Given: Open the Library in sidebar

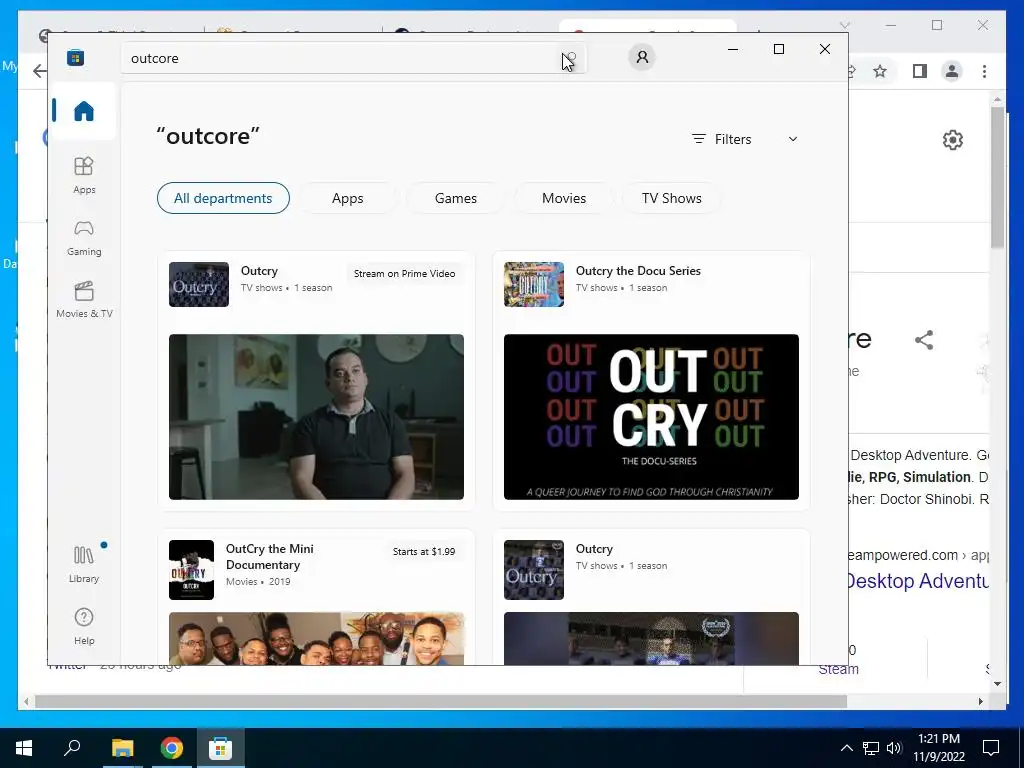Looking at the screenshot, I should point(84,565).
